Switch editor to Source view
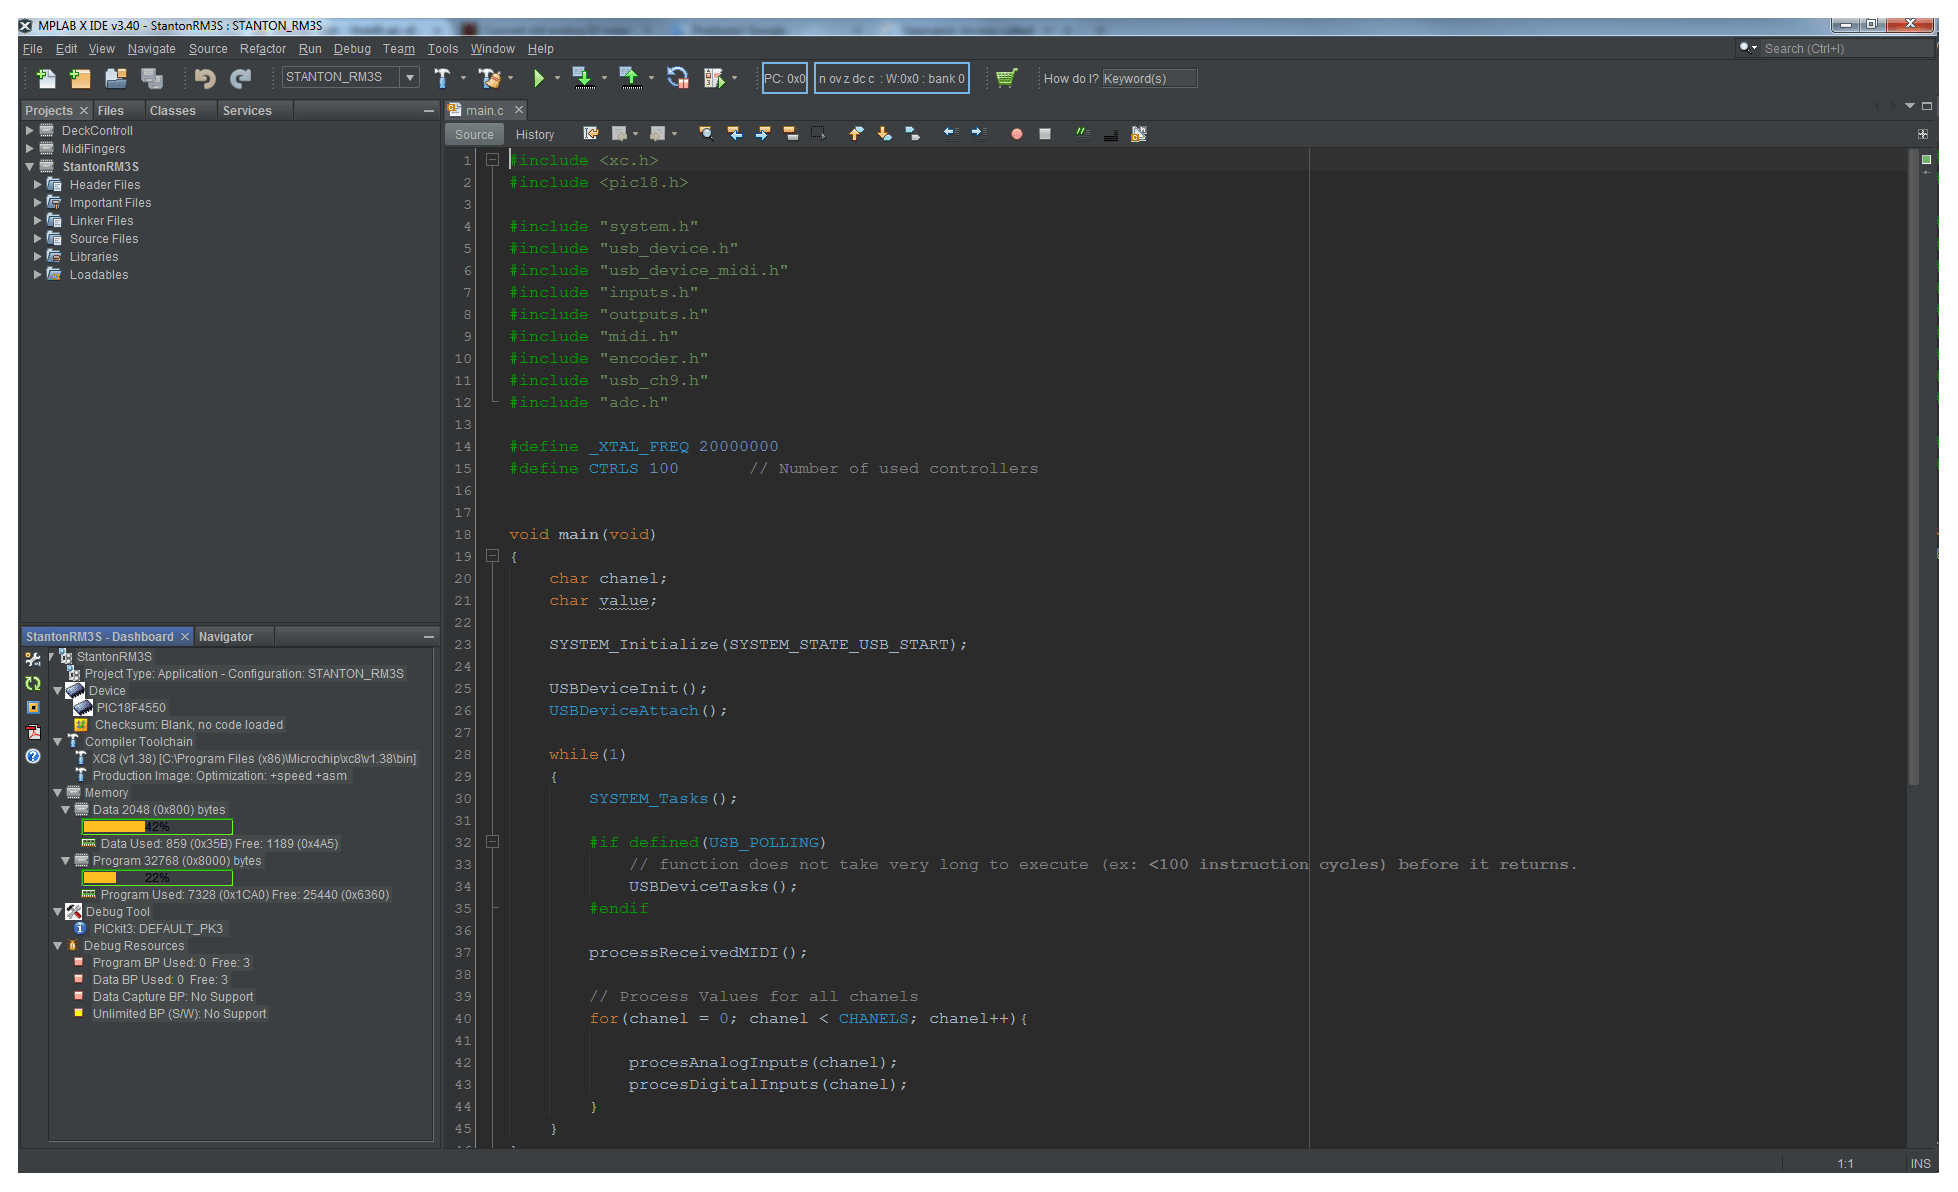This screenshot has width=1958, height=1192. coord(474,134)
